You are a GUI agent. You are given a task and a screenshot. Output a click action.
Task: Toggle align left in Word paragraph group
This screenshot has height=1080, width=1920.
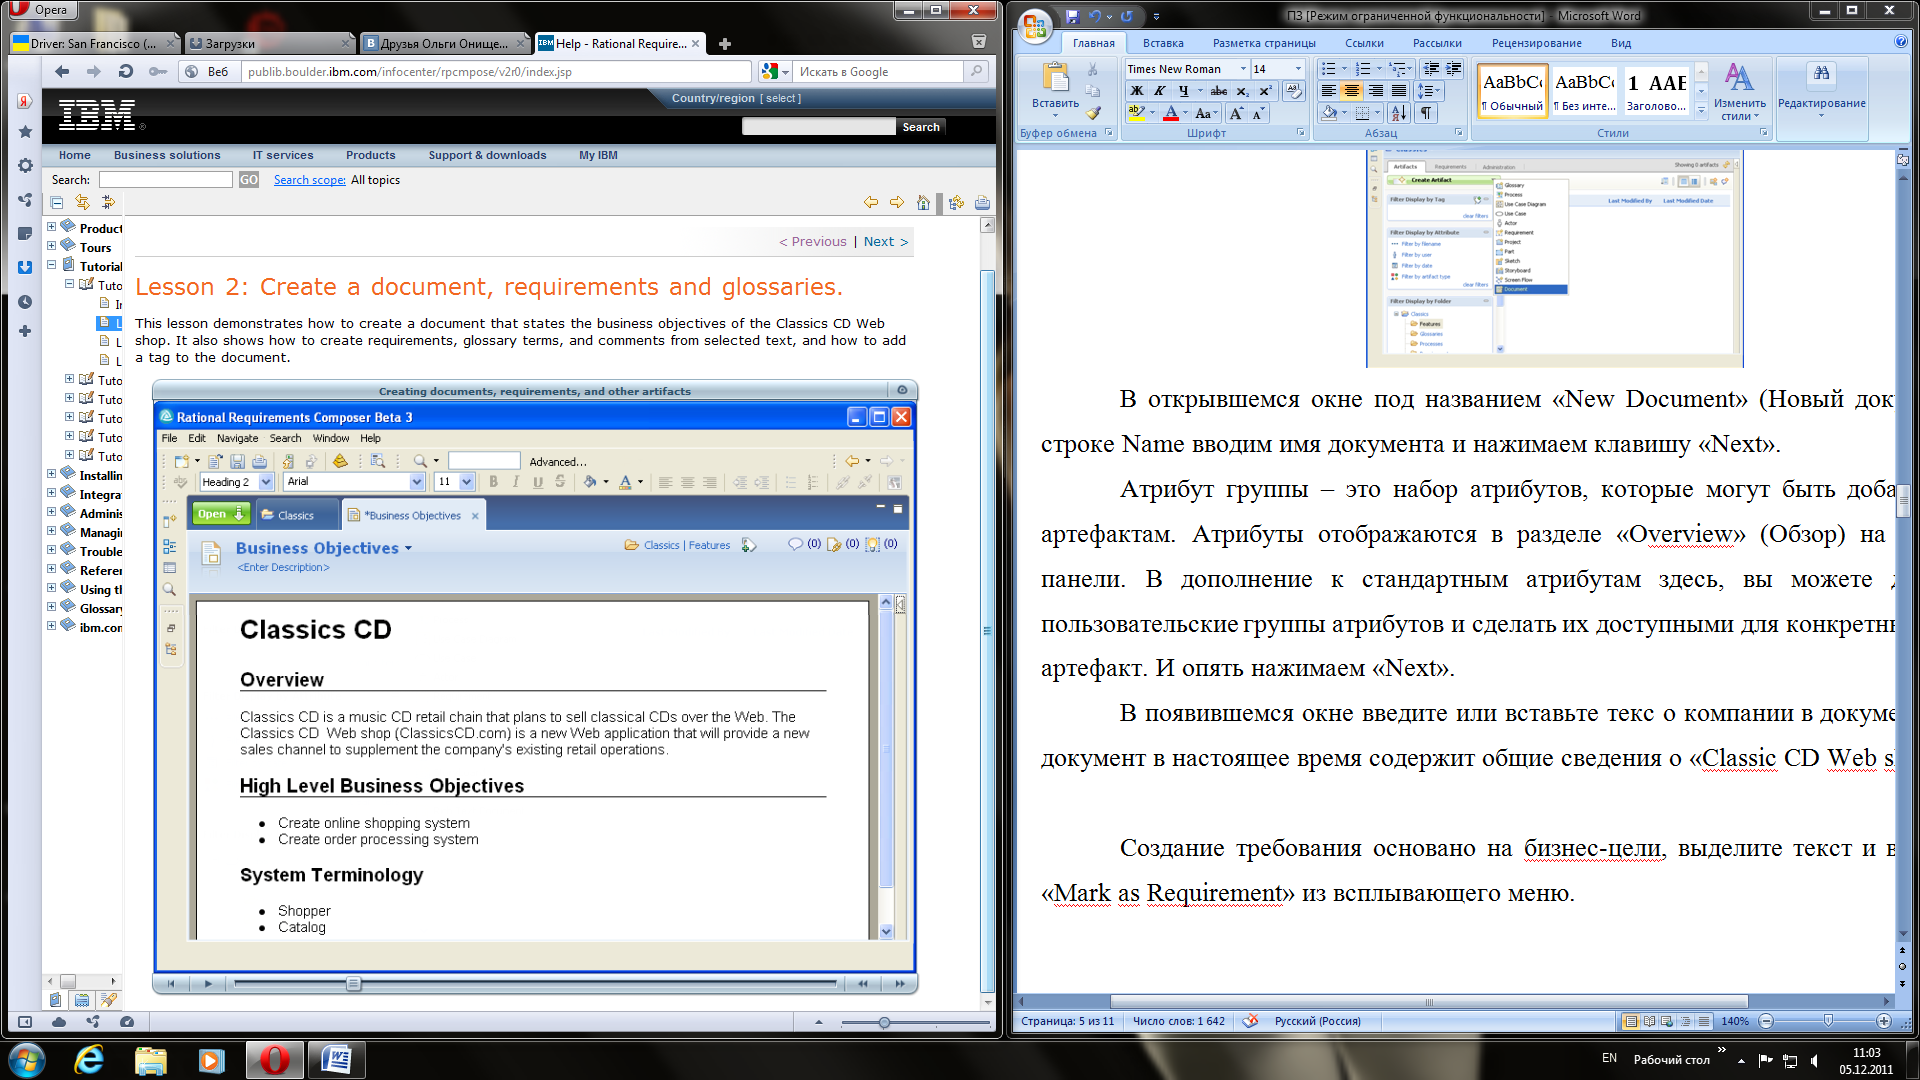(1328, 91)
